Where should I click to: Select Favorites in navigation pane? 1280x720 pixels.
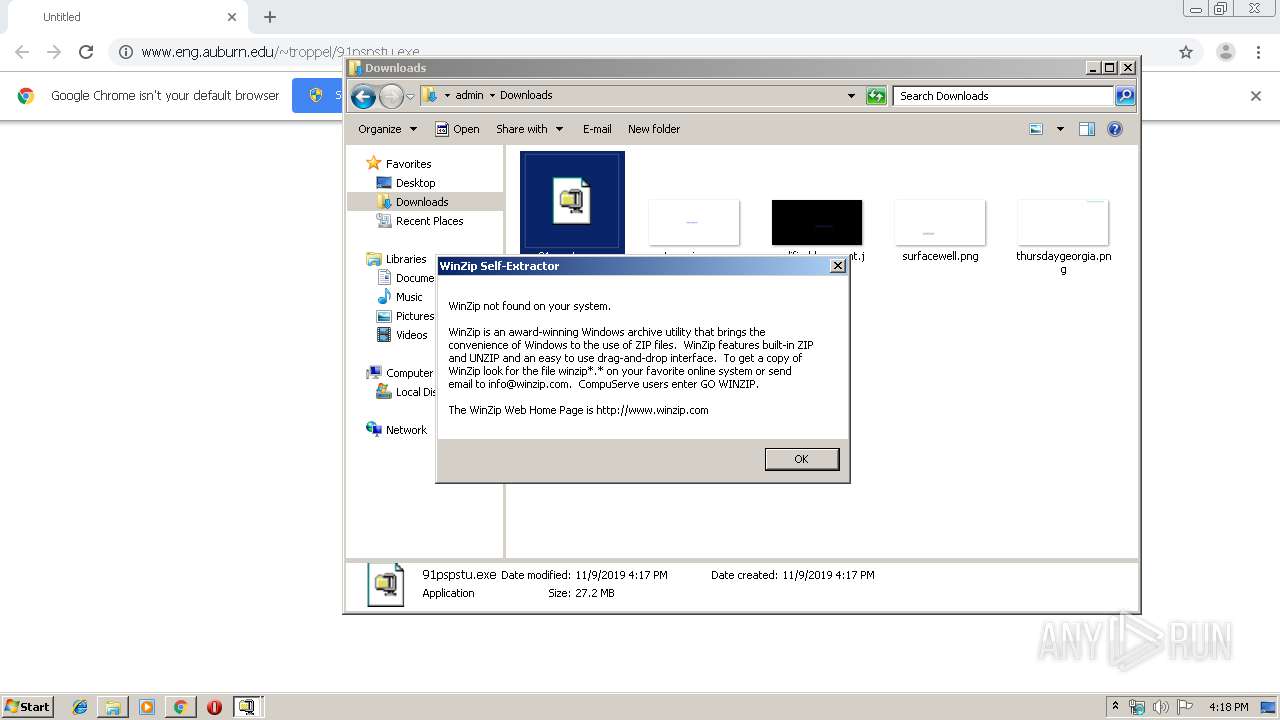point(399,163)
